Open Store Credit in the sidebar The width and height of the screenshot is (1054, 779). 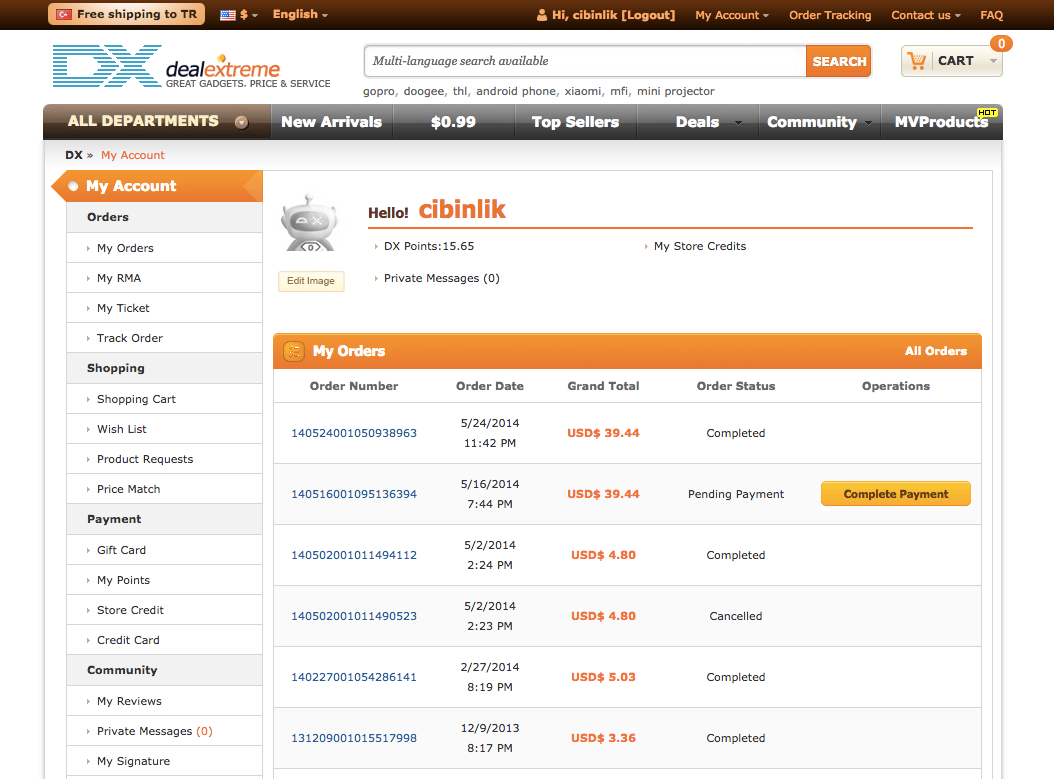click(130, 610)
